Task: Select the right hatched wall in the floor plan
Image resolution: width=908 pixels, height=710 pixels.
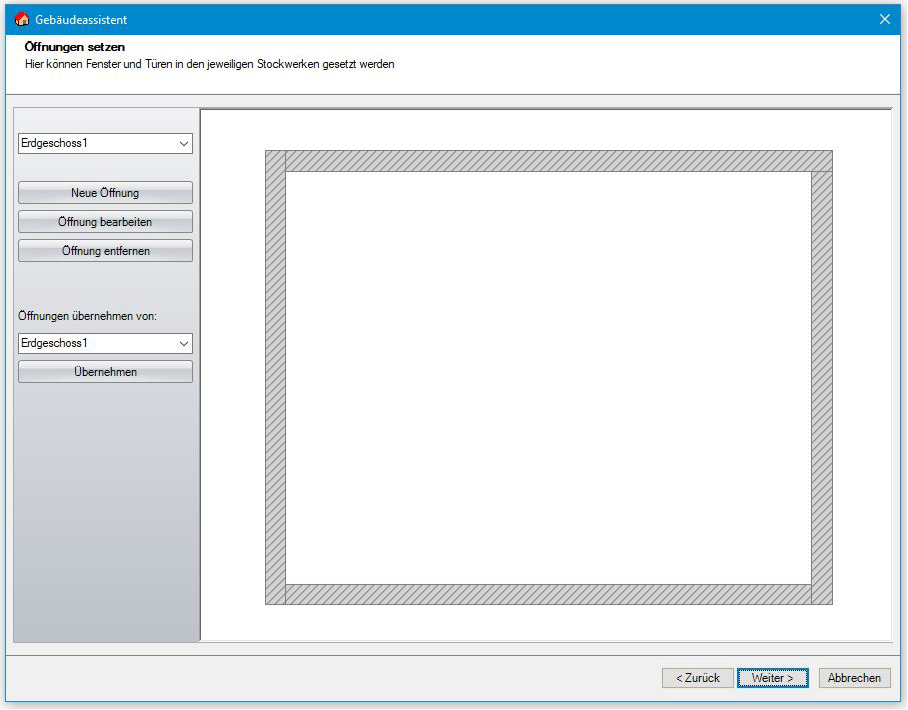Action: point(821,377)
